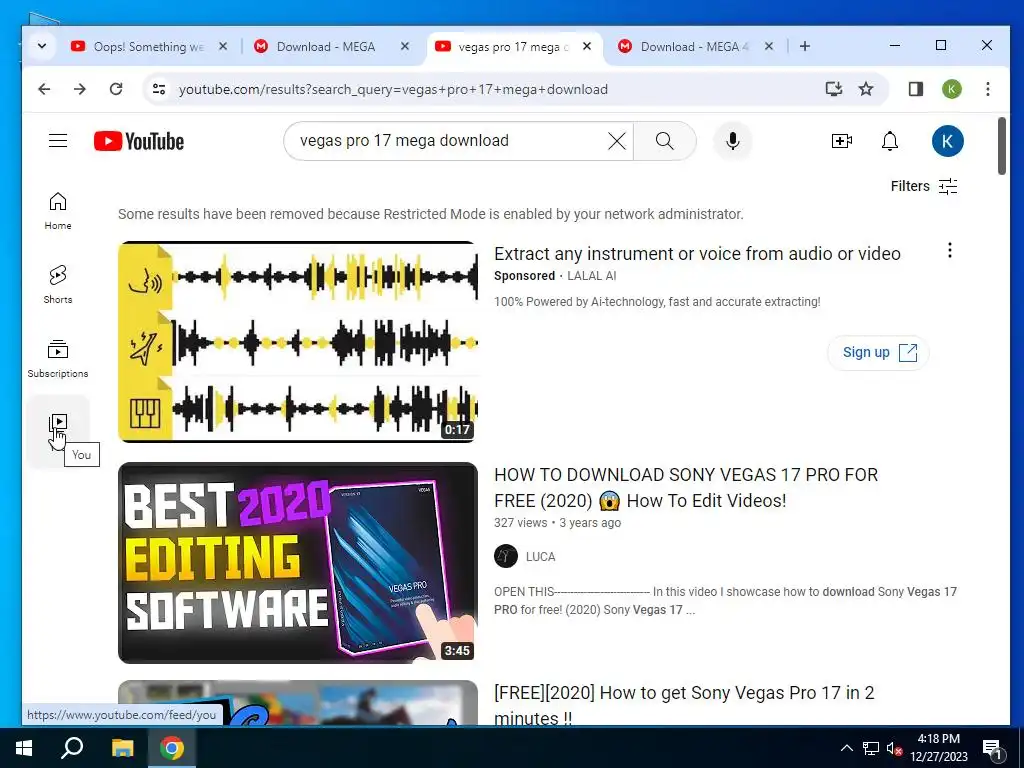Click the Chrome address bar URL
The width and height of the screenshot is (1024, 768).
pyautogui.click(x=393, y=89)
